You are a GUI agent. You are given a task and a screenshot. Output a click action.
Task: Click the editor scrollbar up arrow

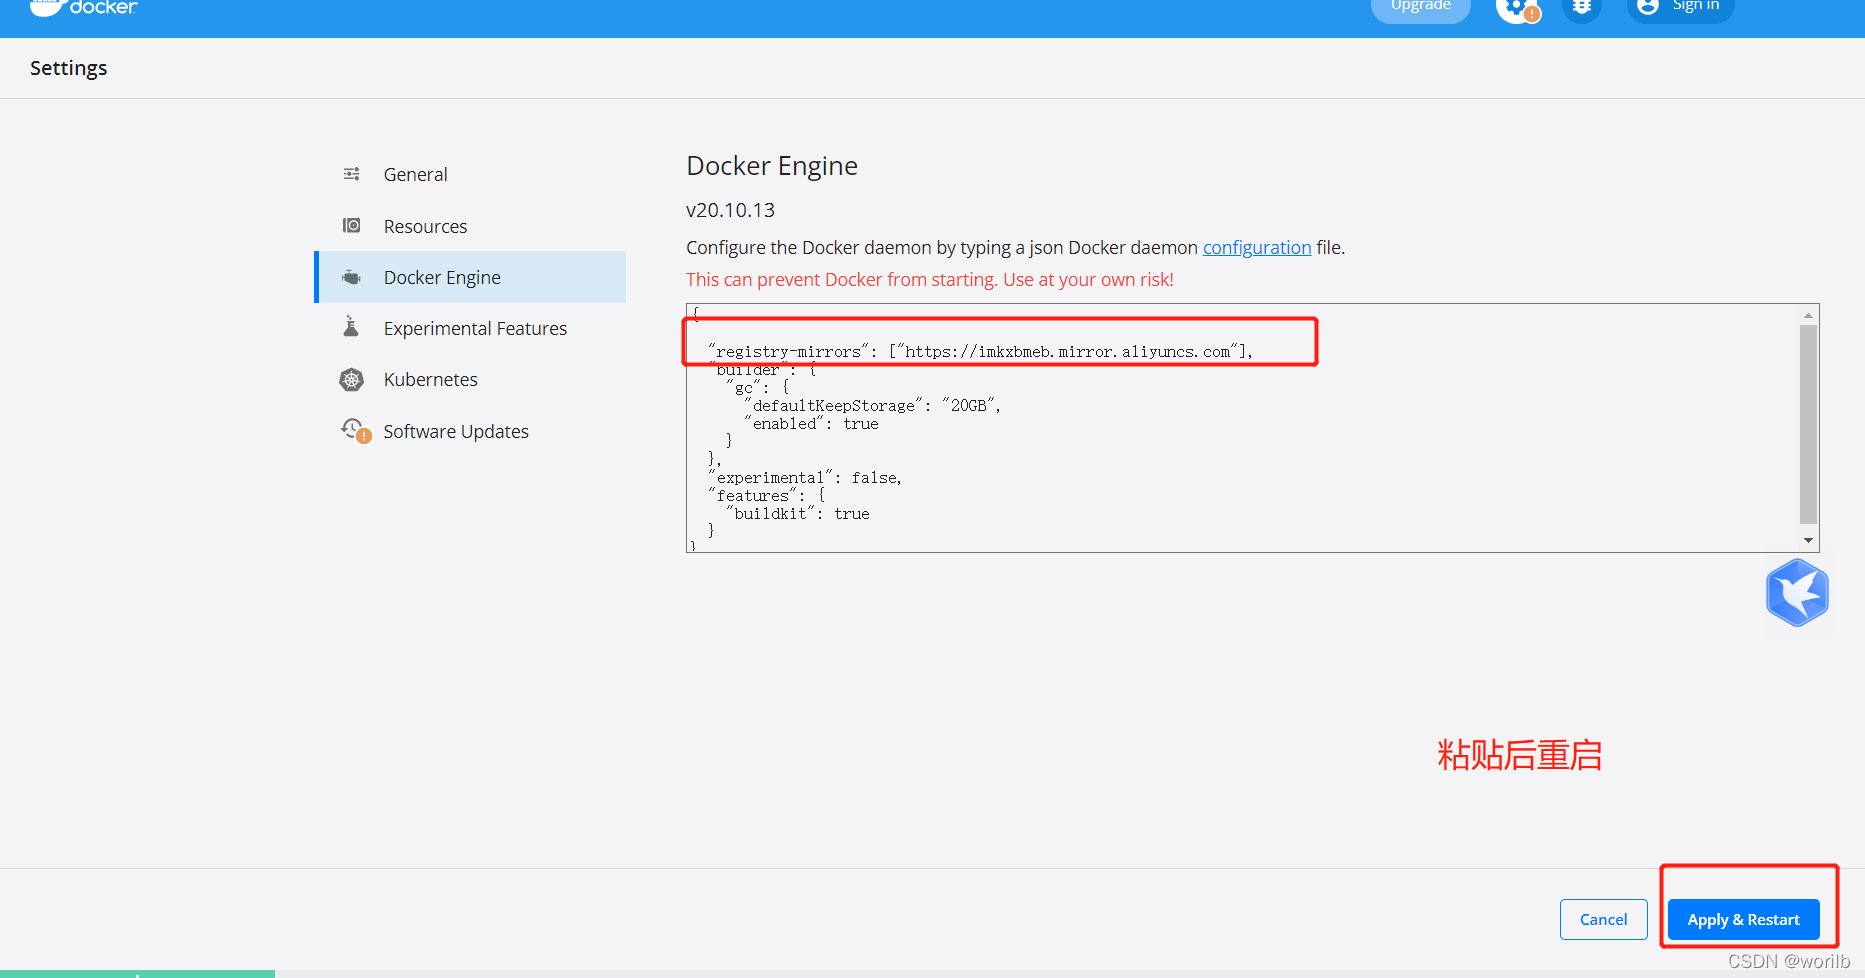[1808, 315]
